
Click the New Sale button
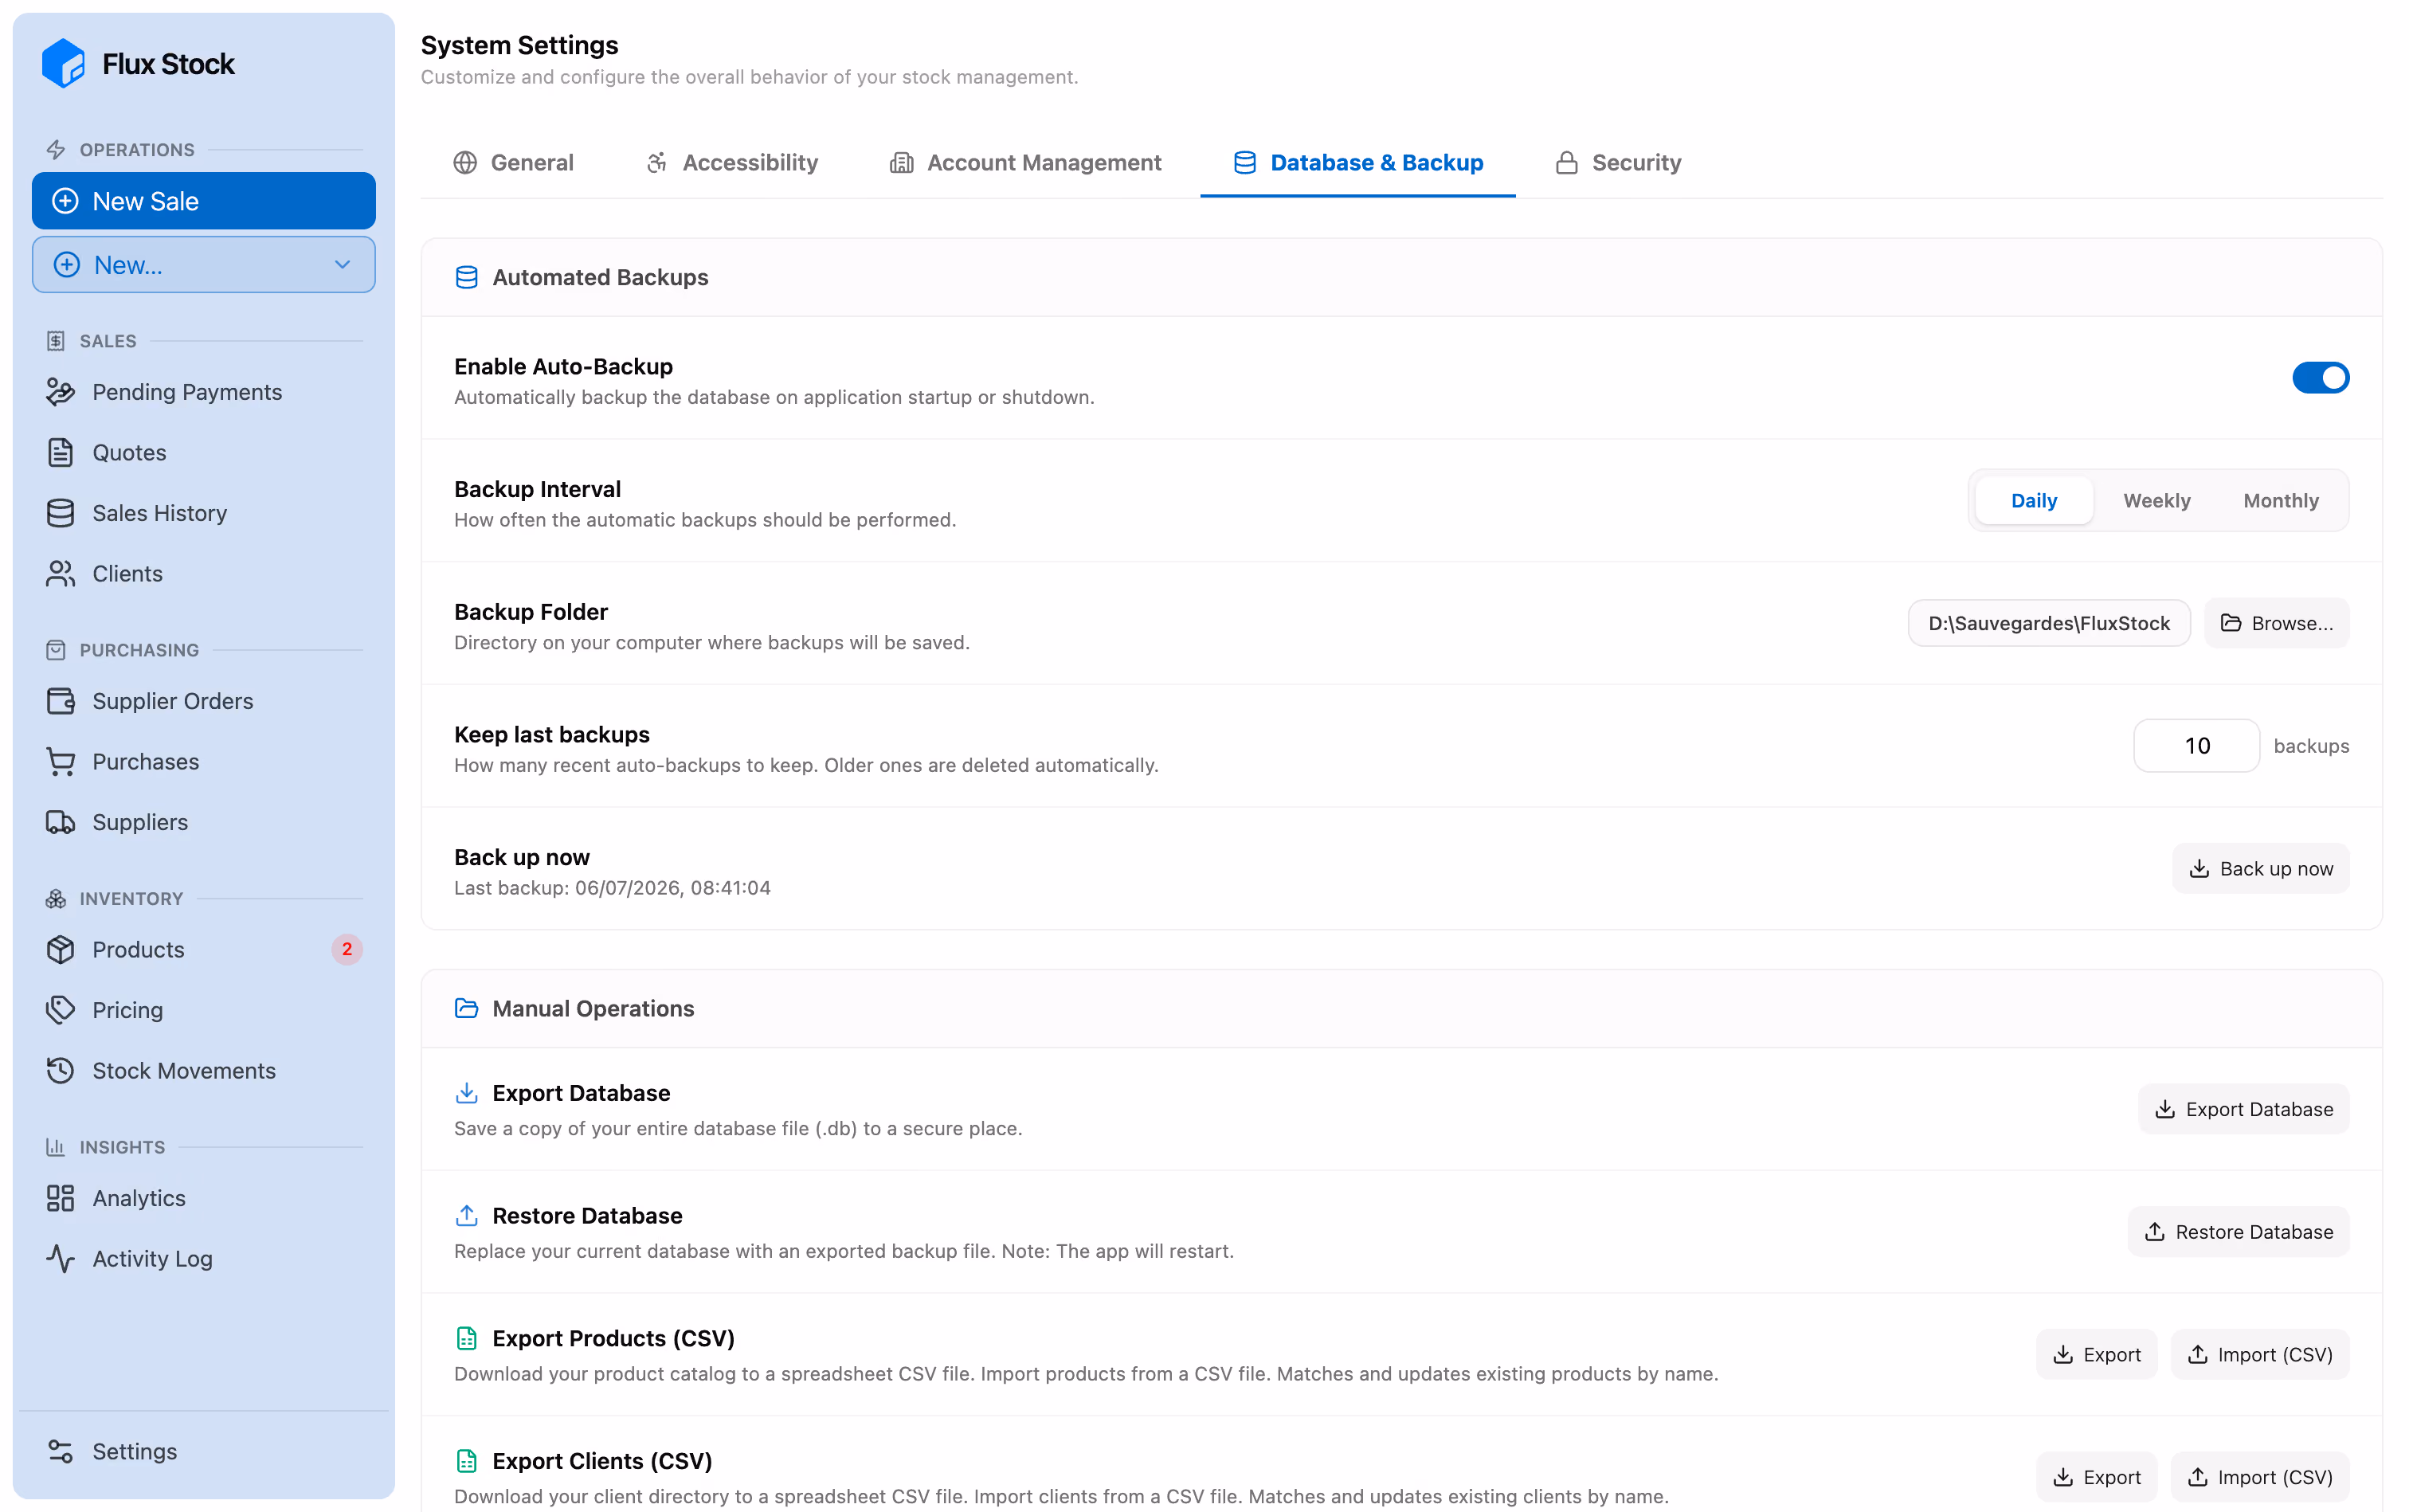(x=204, y=201)
